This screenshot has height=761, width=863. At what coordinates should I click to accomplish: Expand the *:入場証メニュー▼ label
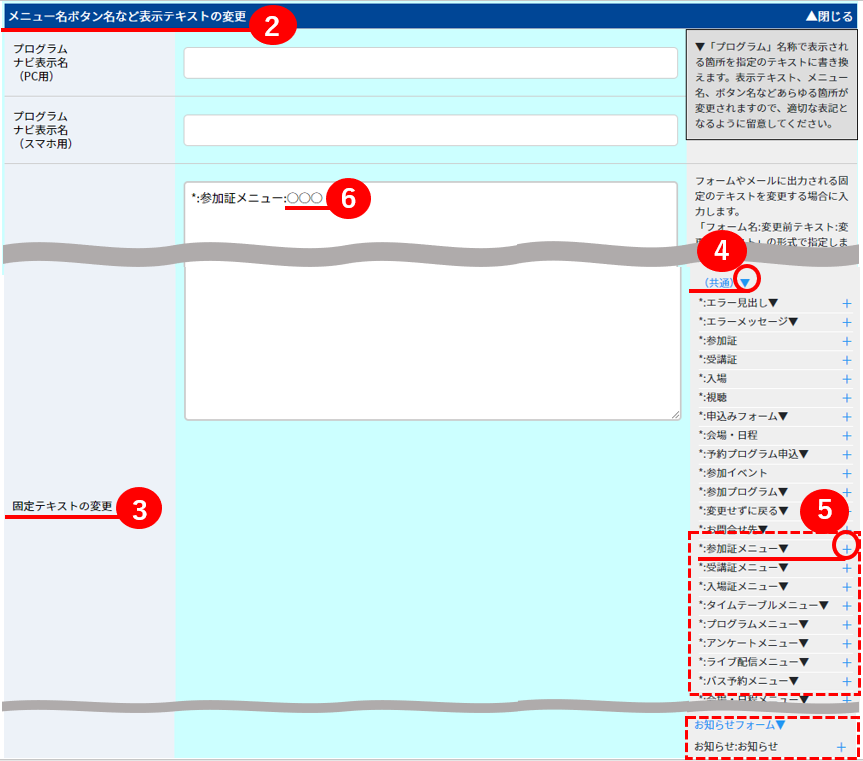click(743, 586)
